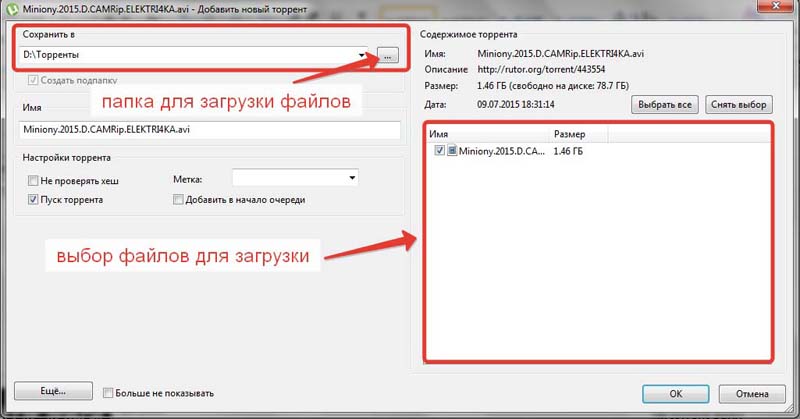Click the AVI file type icon in list
The width and height of the screenshot is (800, 419).
point(452,151)
